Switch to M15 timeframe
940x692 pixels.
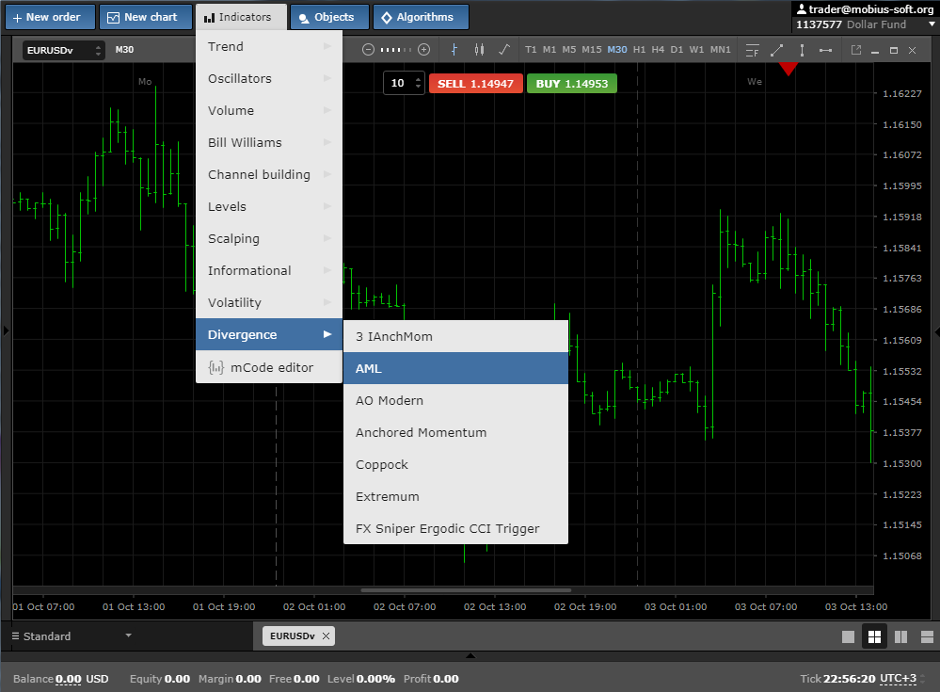pyautogui.click(x=591, y=50)
